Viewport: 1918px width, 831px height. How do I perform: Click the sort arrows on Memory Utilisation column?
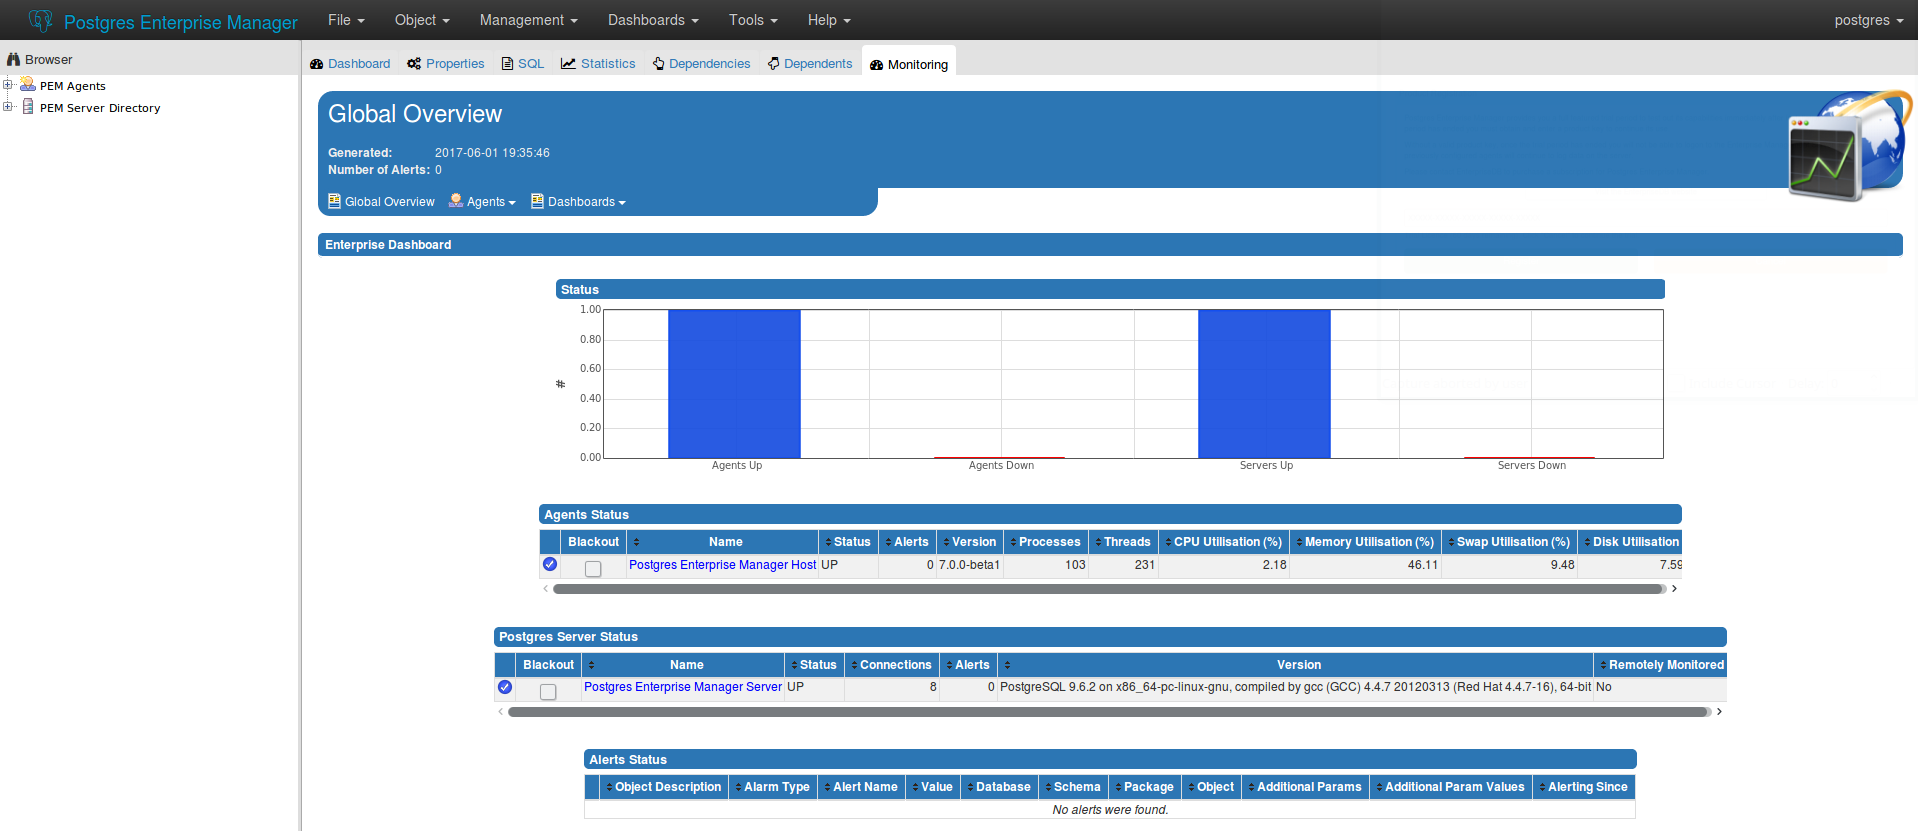tap(1299, 542)
